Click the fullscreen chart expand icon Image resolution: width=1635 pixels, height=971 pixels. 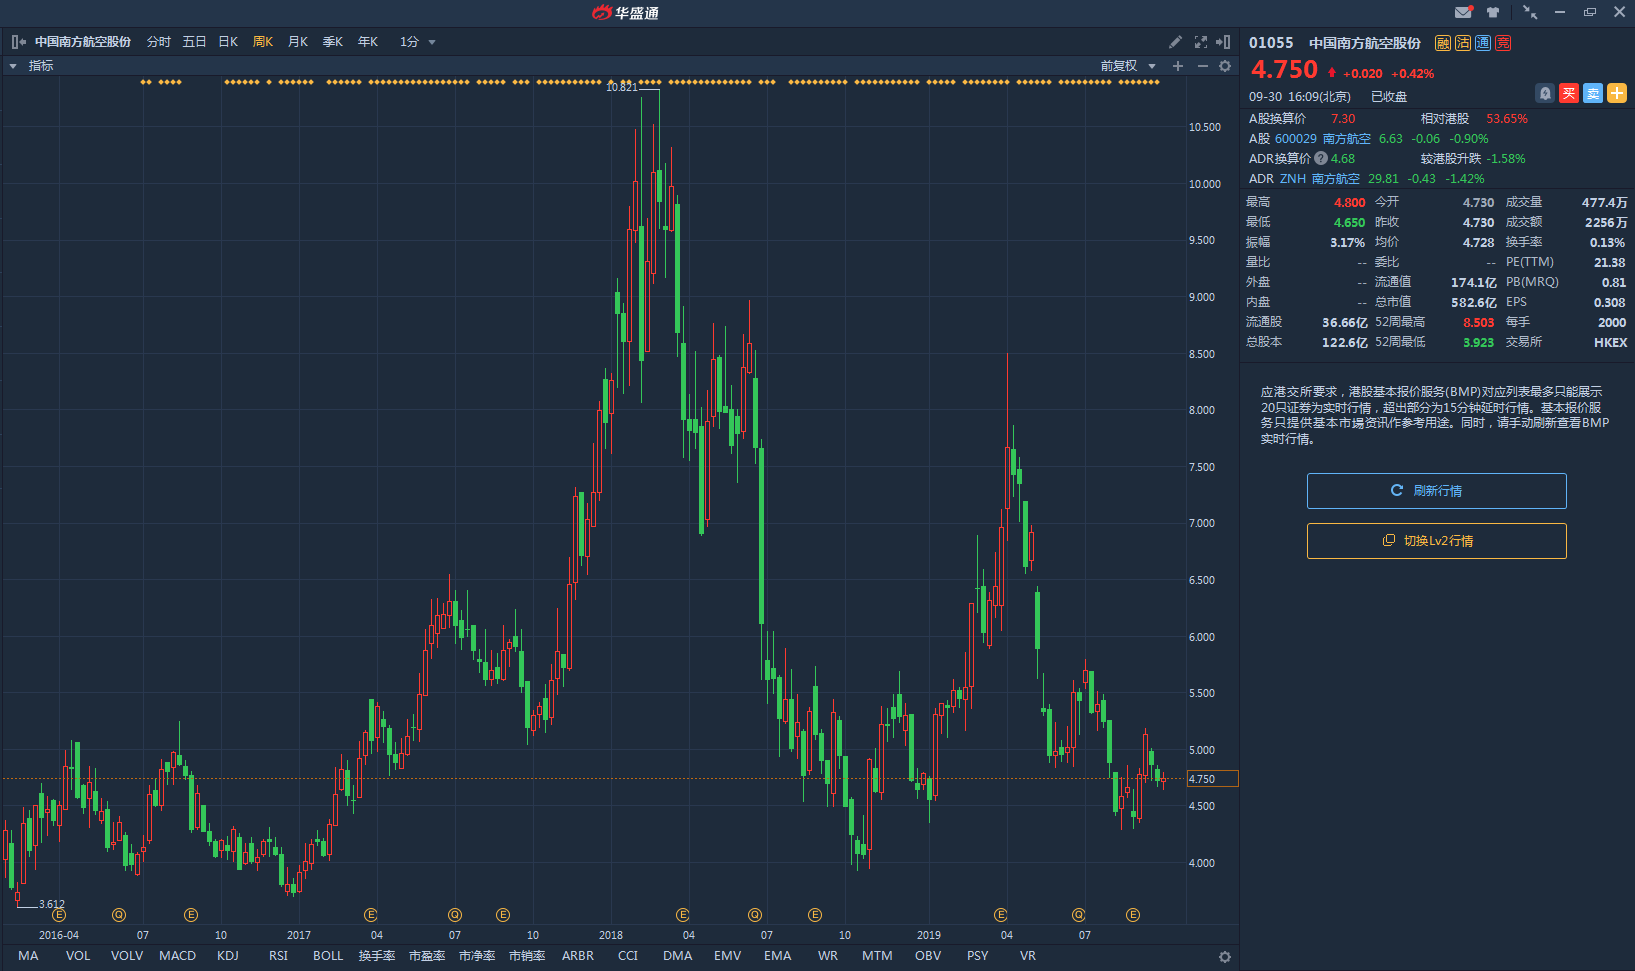pyautogui.click(x=1201, y=42)
